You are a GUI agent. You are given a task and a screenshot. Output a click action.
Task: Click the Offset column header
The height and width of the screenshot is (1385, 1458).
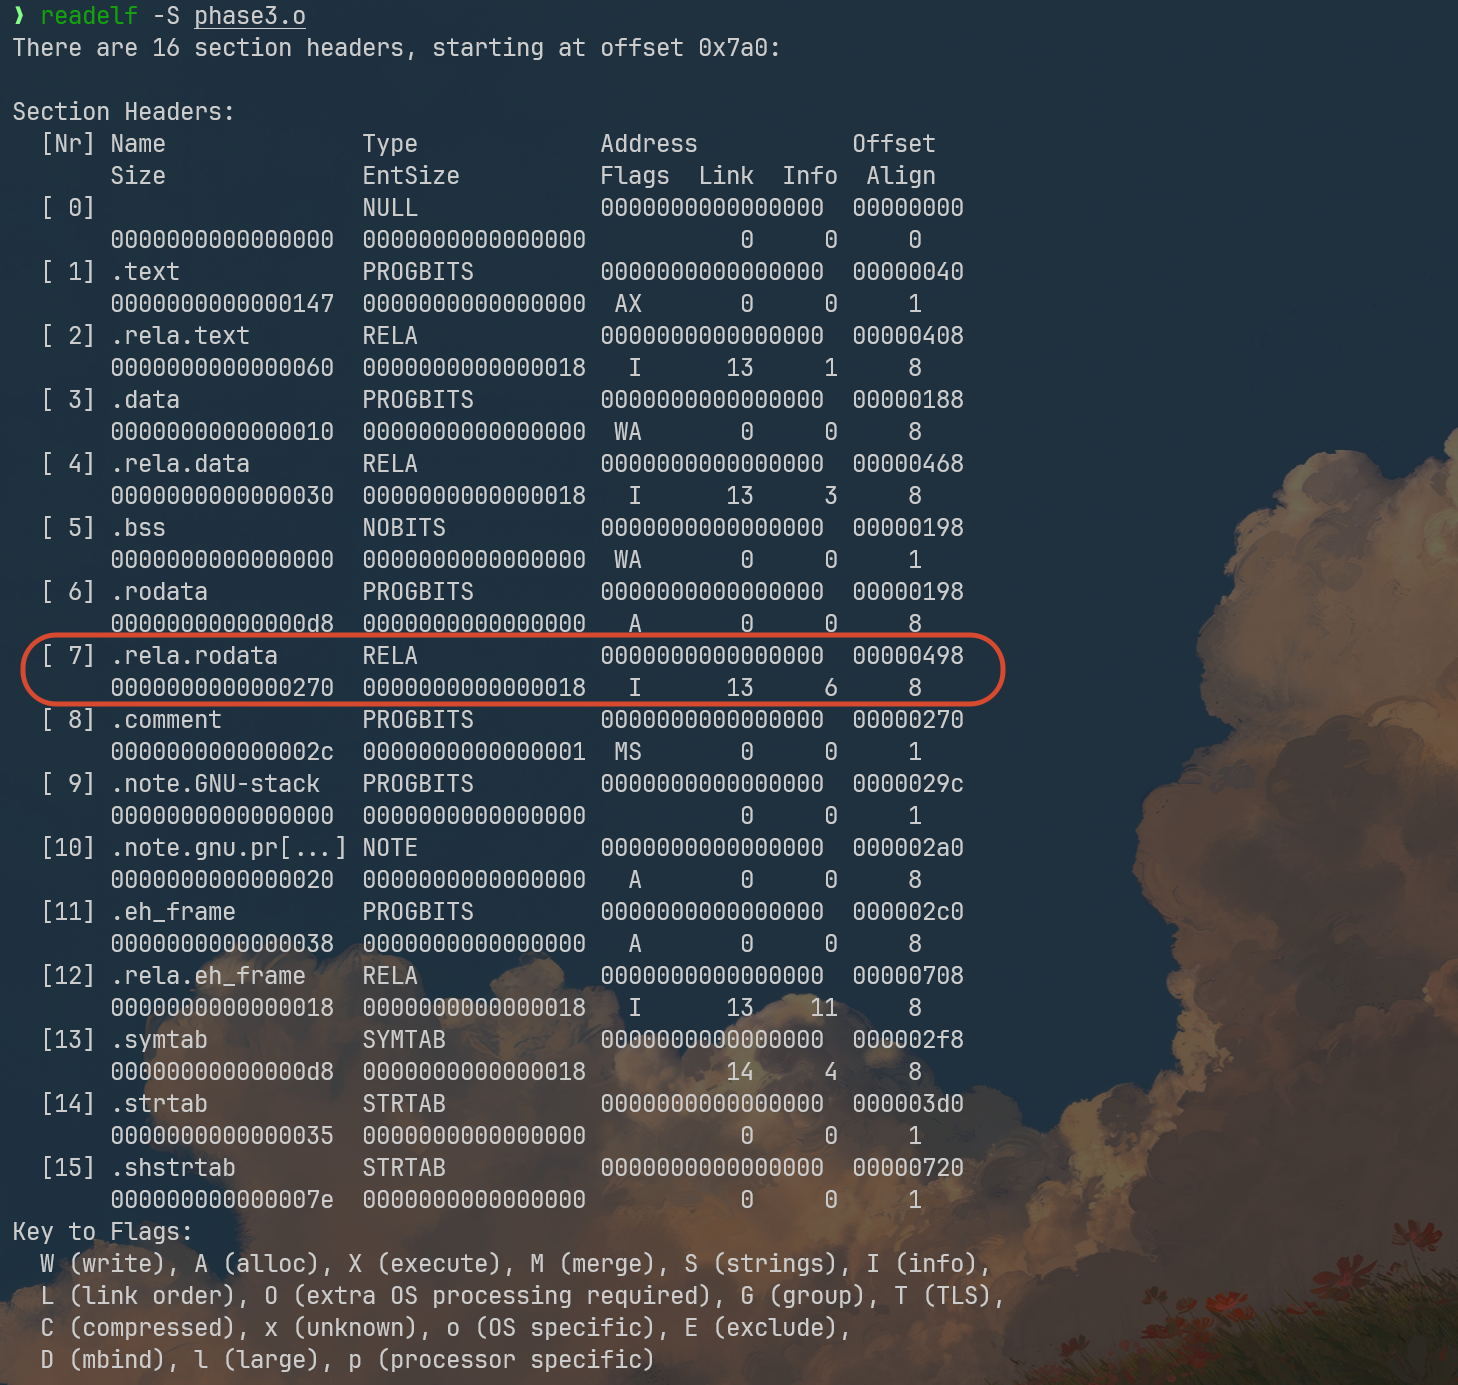pyautogui.click(x=894, y=144)
